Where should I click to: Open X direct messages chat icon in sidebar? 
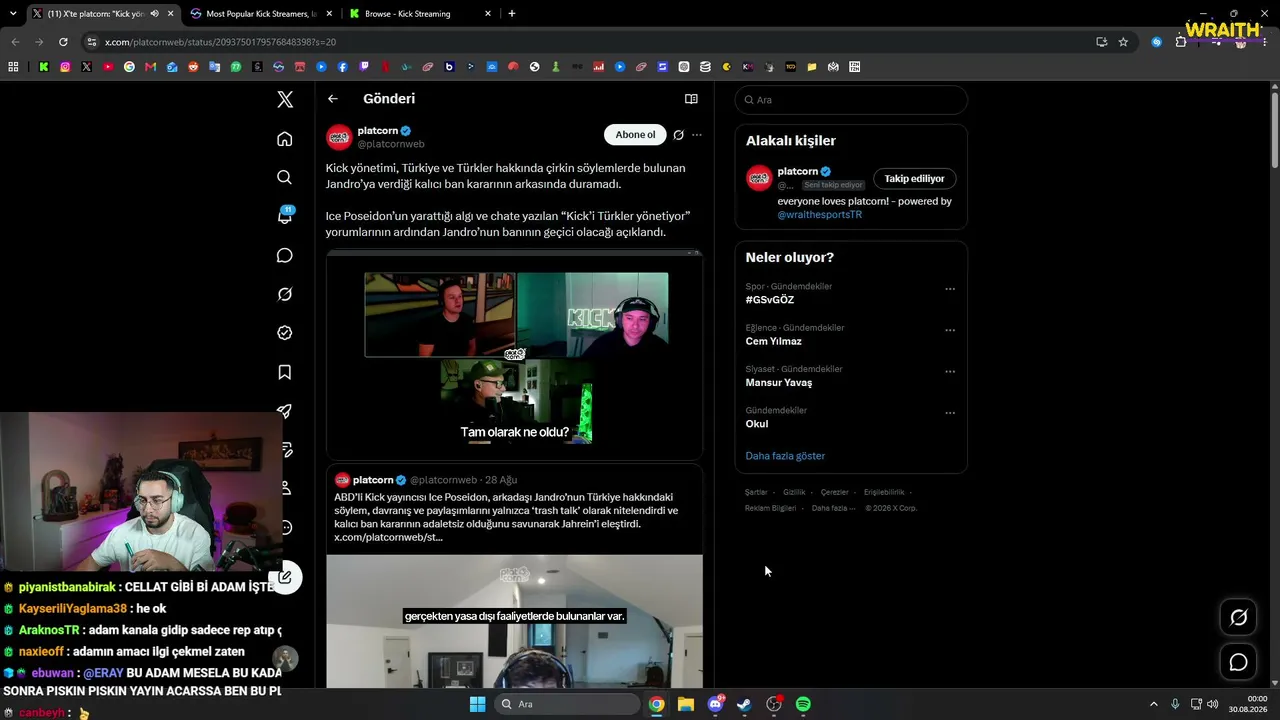pos(285,255)
